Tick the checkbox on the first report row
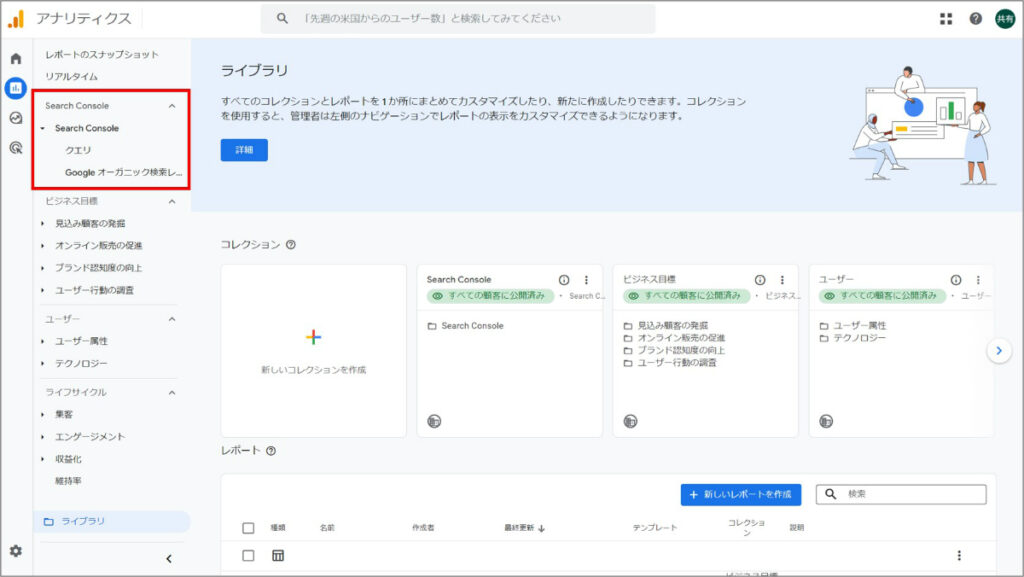The width and height of the screenshot is (1024, 577). [x=248, y=555]
